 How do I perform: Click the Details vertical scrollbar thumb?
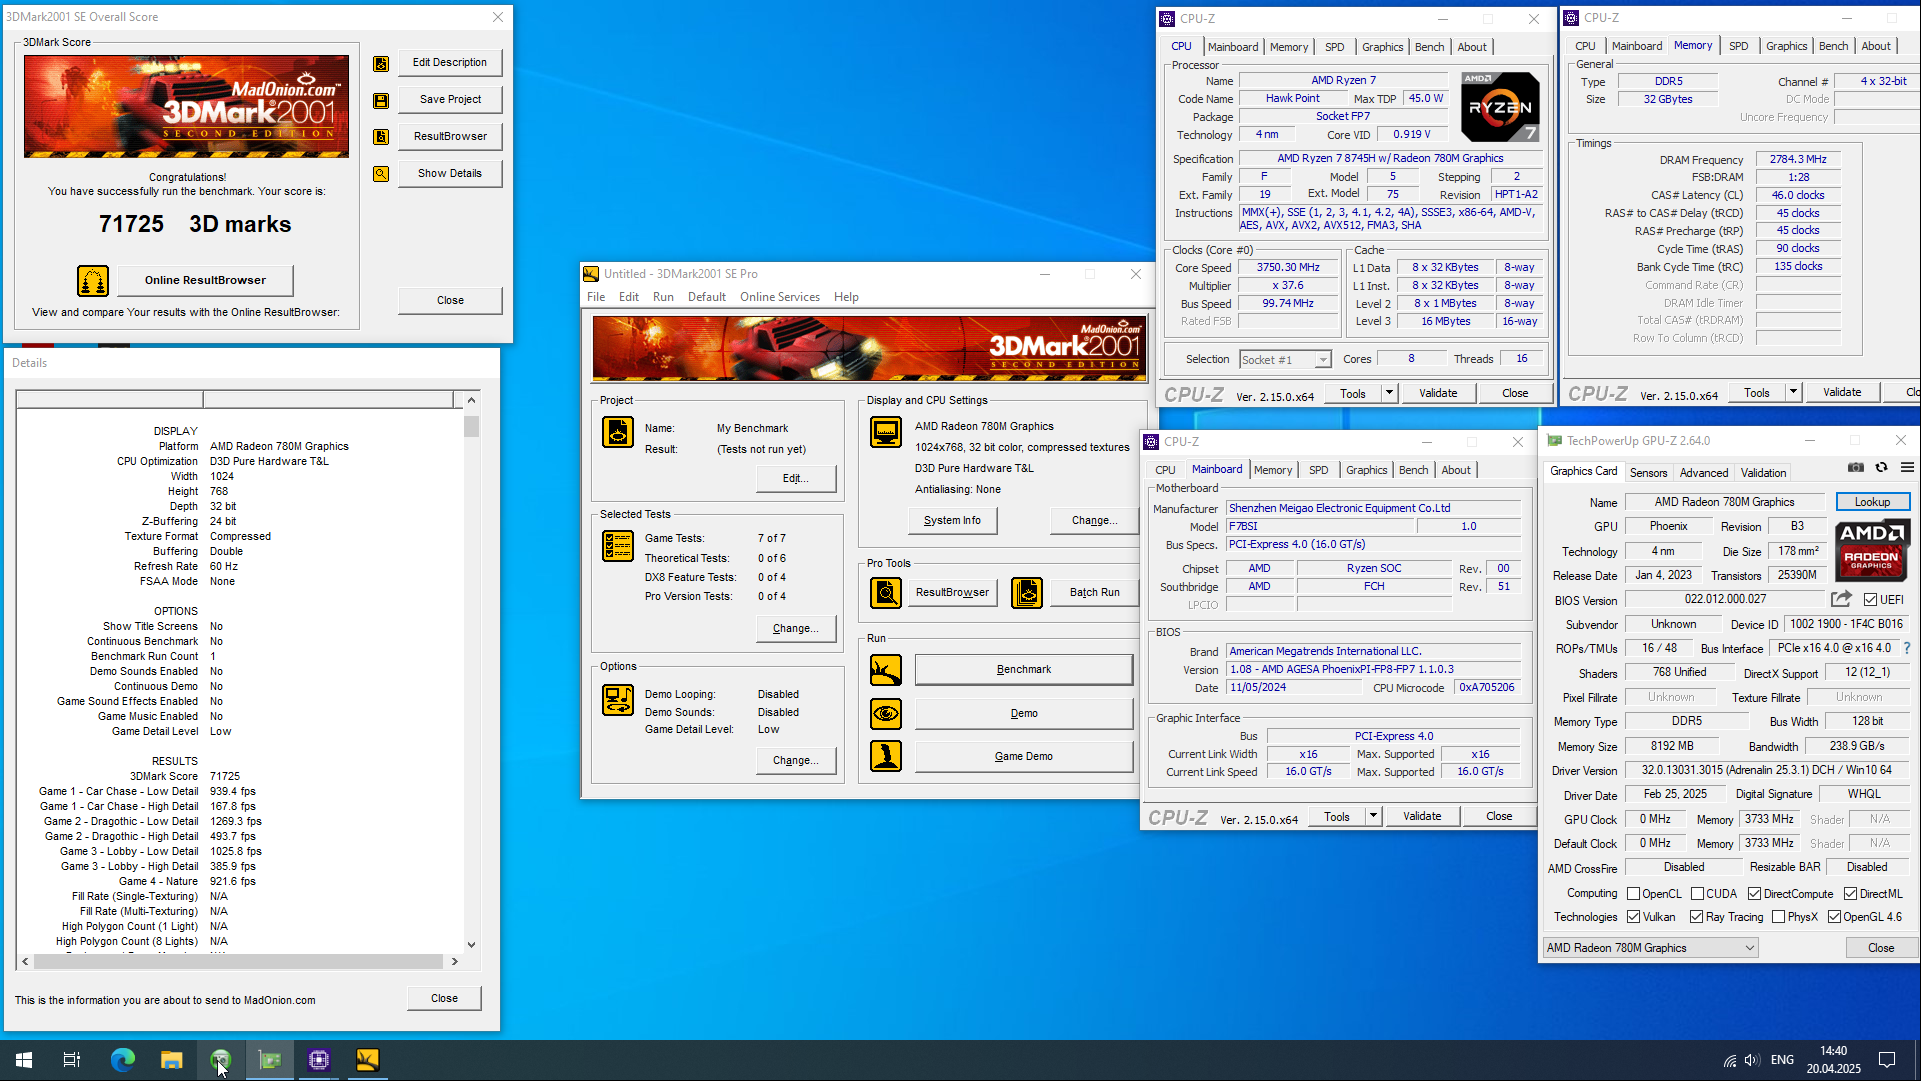[471, 427]
